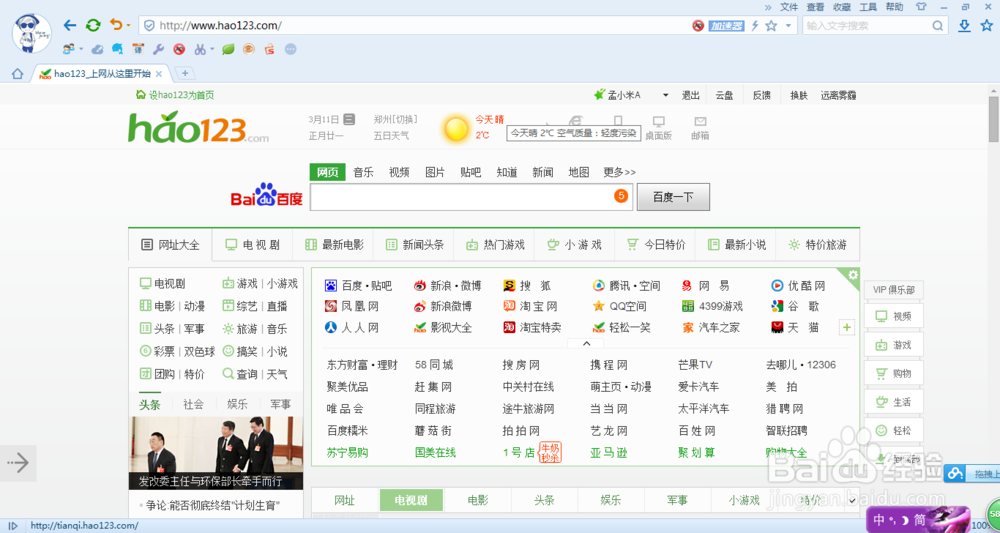This screenshot has height=533, width=1000.
Task: Open favorites star at far right
Action: [987, 26]
